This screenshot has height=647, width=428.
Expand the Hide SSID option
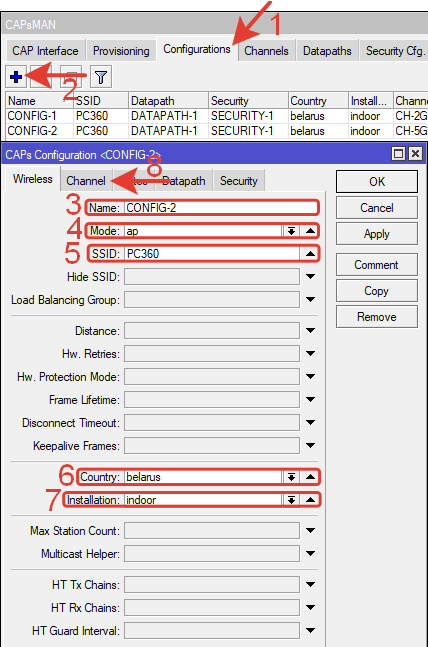tap(310, 276)
